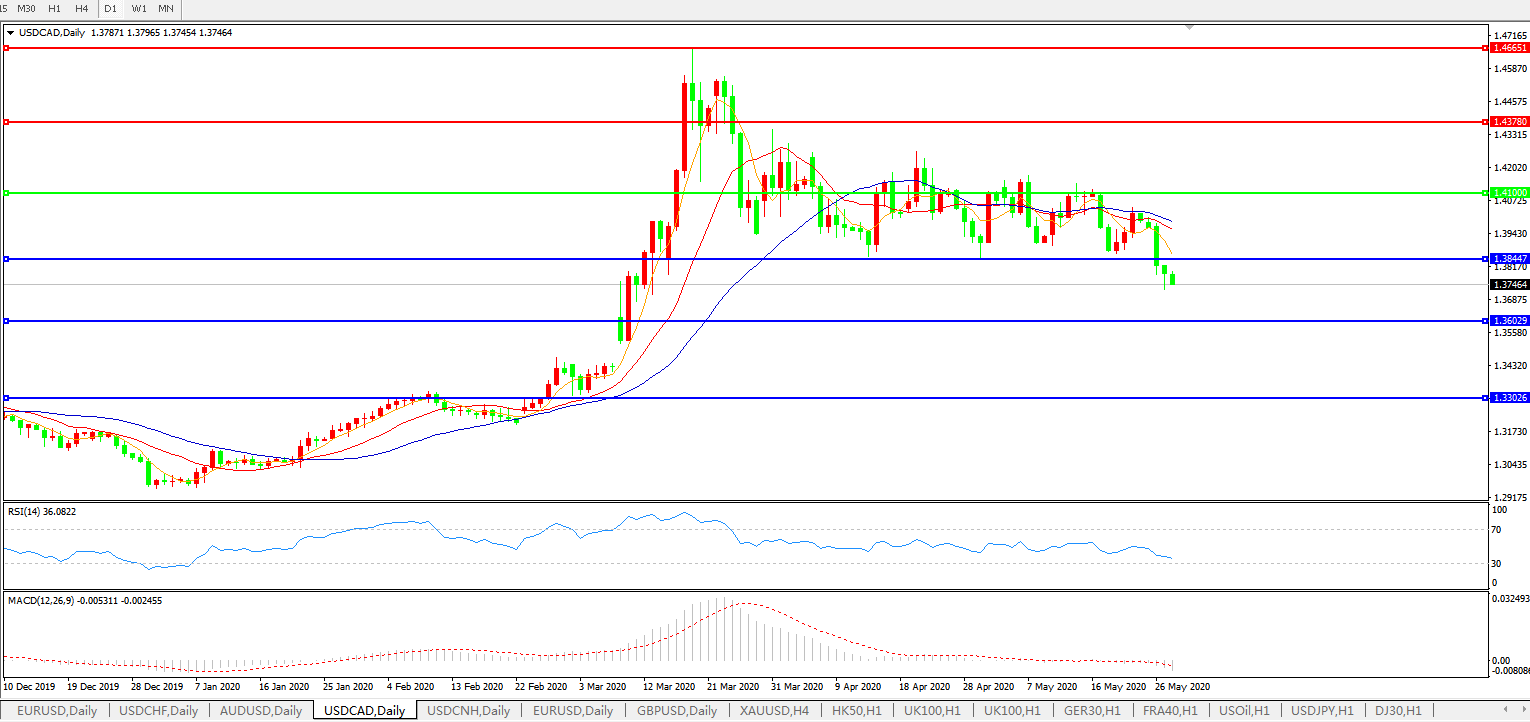Open the USDCAD,Daily chart dropdown triangle
This screenshot has width=1530, height=722.
click(x=10, y=33)
